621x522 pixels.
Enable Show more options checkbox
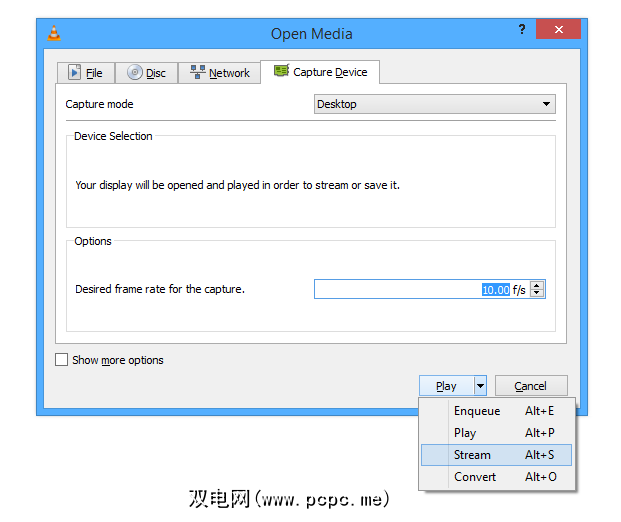[61, 360]
